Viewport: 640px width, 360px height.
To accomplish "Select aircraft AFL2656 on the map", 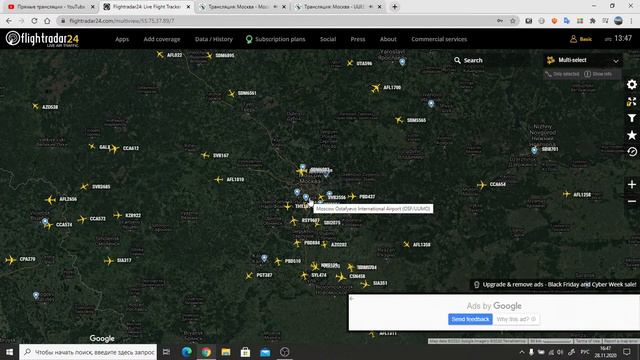I will click(x=50, y=200).
